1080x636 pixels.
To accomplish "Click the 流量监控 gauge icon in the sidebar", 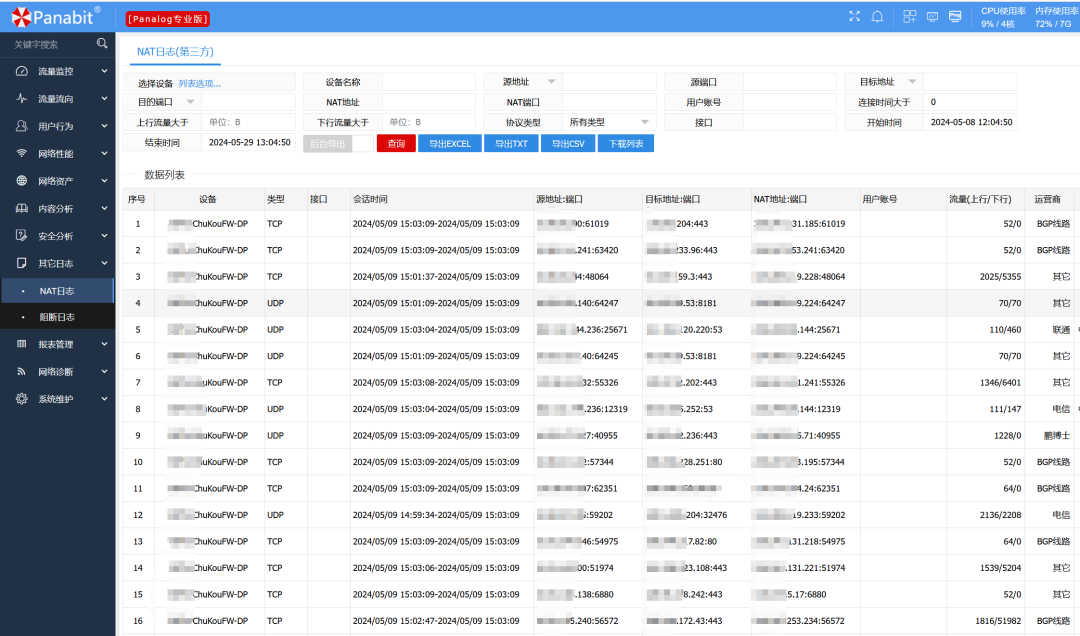I will point(21,71).
